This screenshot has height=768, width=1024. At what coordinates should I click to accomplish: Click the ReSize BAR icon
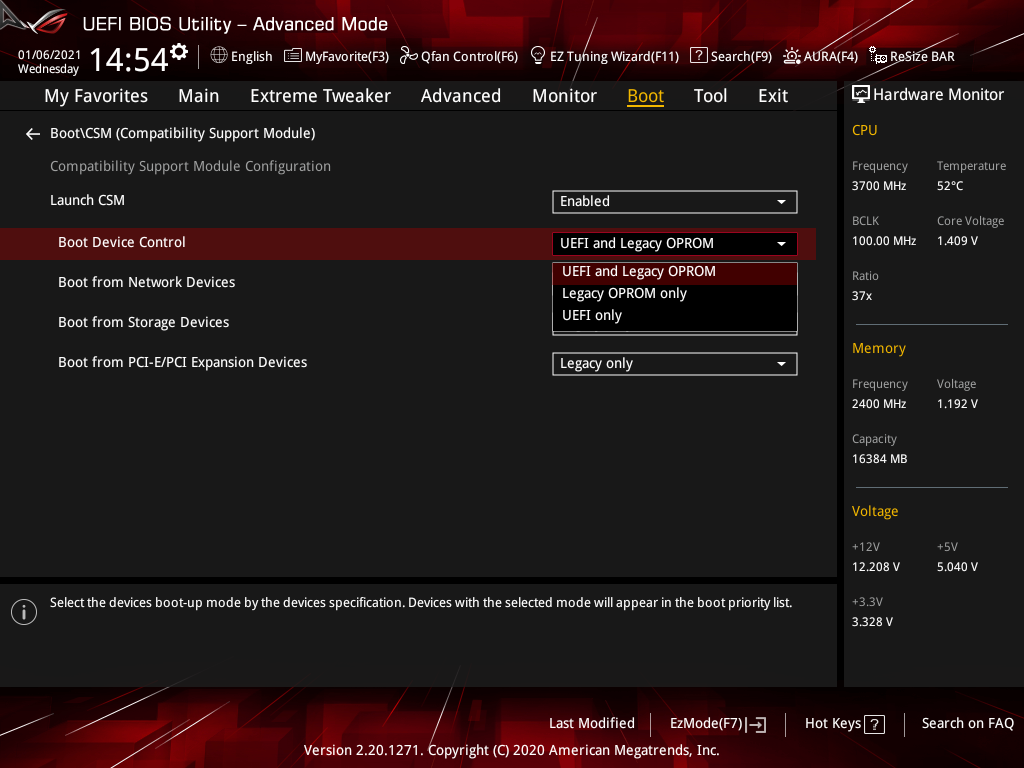[878, 56]
